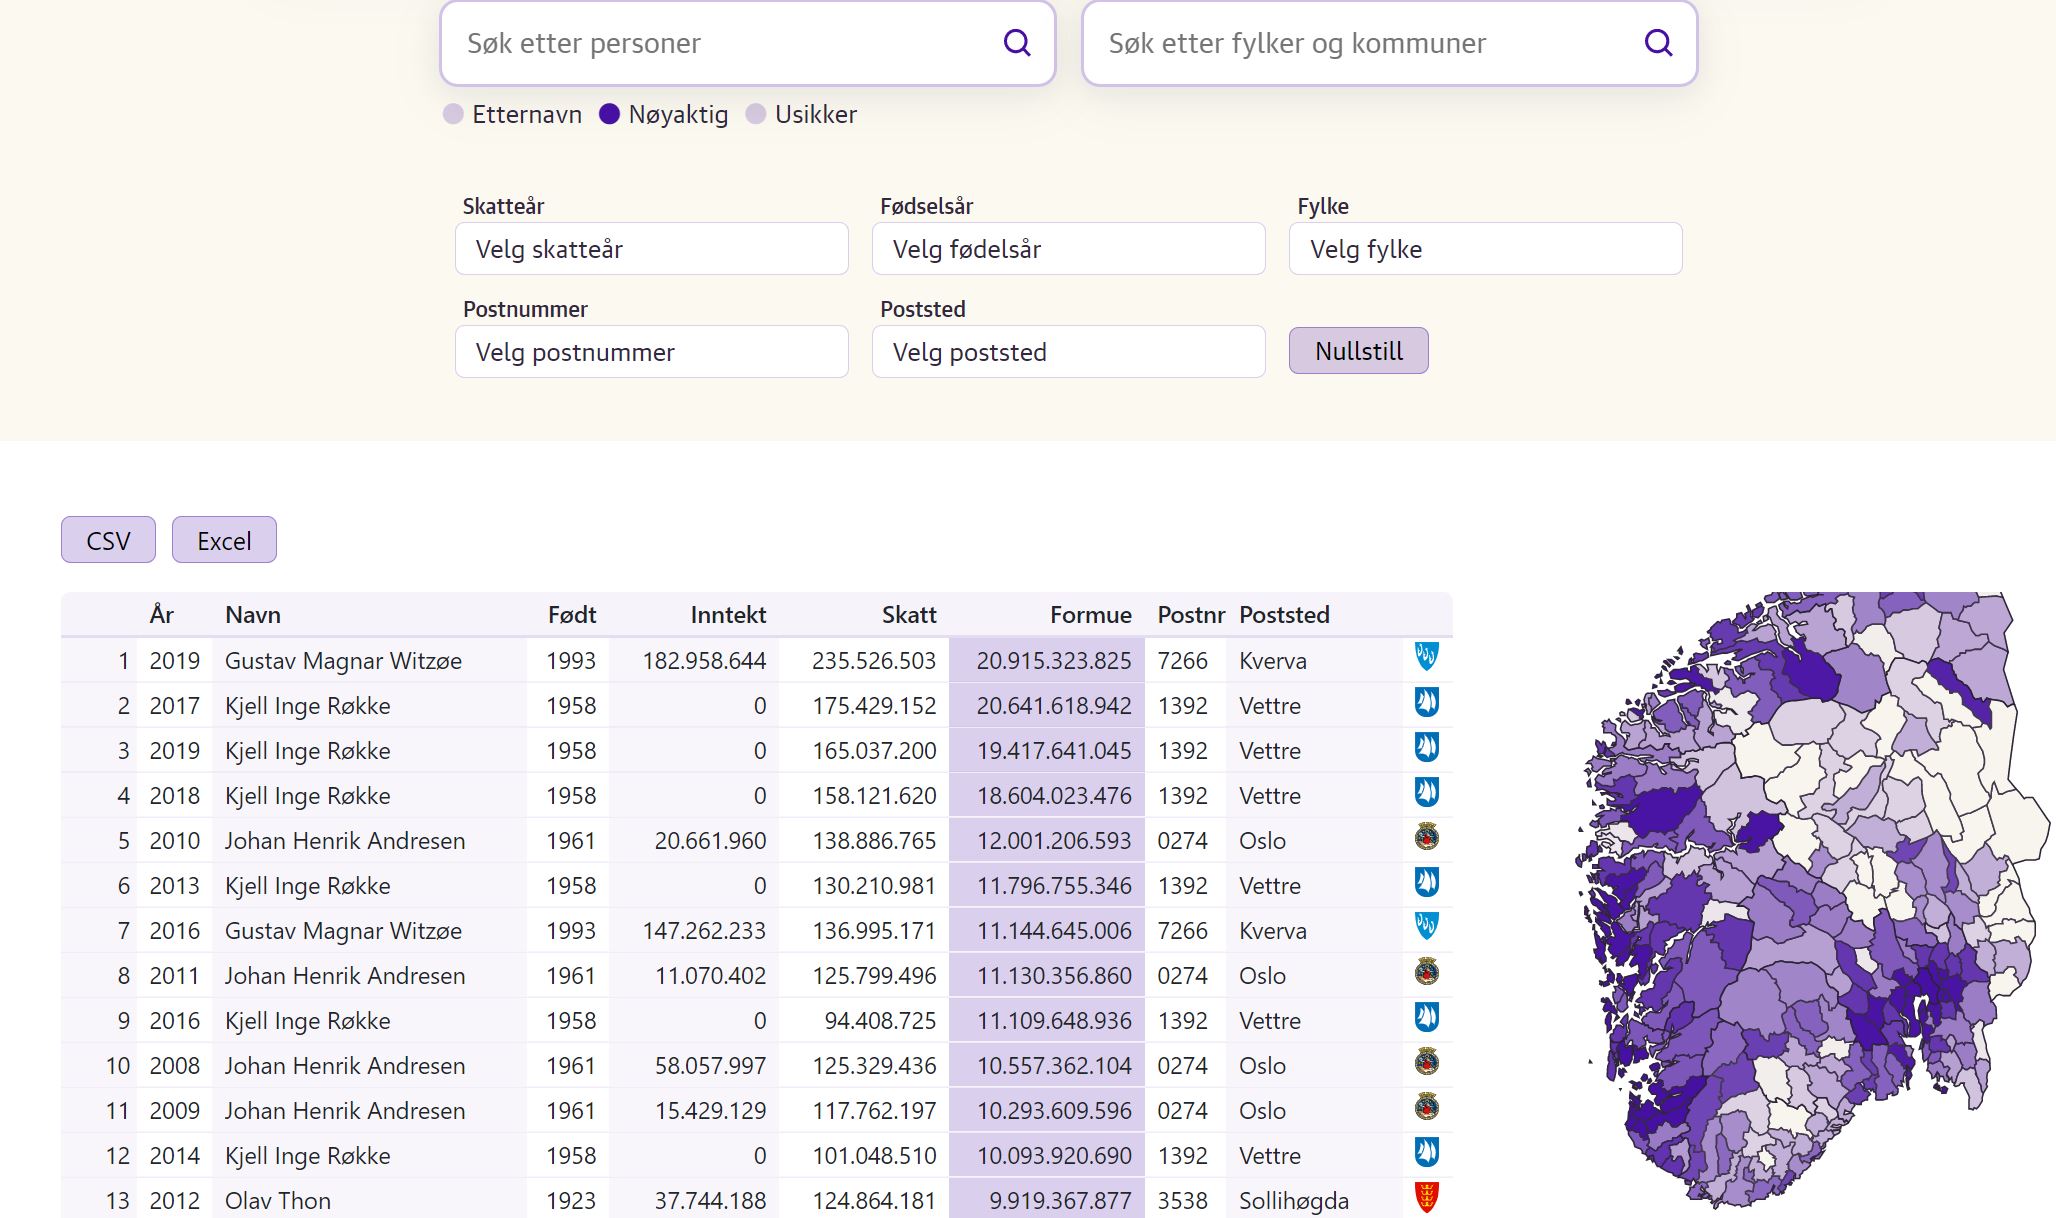Viewport: 2056px width, 1218px height.
Task: Click the Kverva crest in row 1
Action: pos(1426,657)
